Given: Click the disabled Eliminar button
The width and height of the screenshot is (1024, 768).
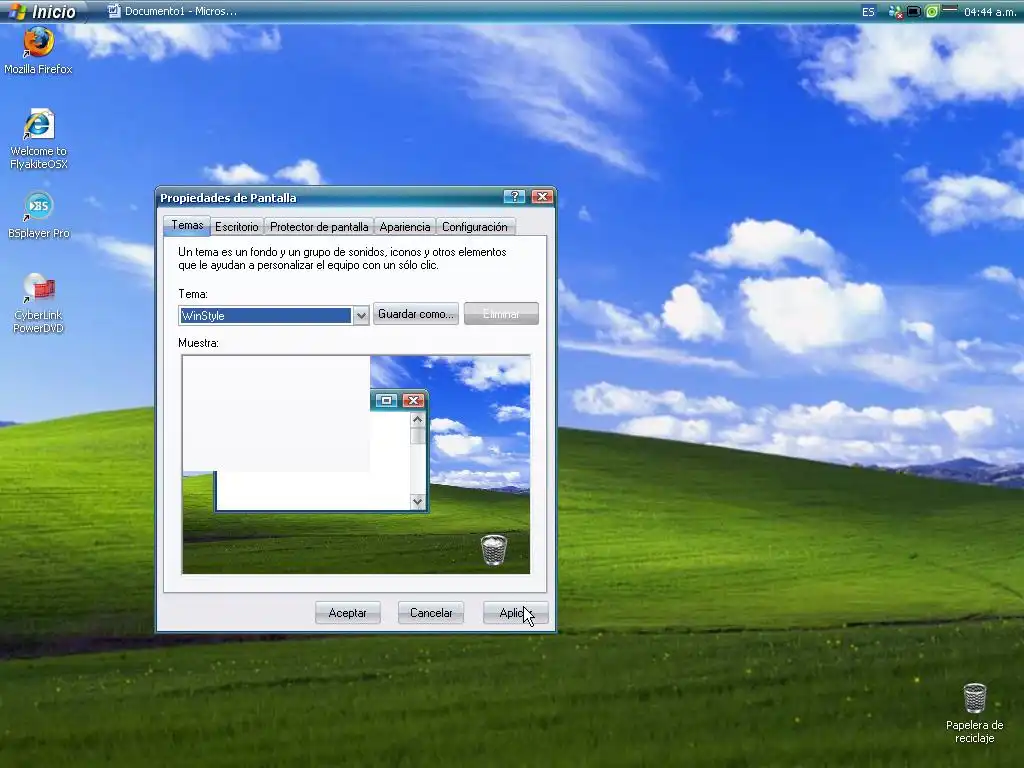Looking at the screenshot, I should click(502, 314).
